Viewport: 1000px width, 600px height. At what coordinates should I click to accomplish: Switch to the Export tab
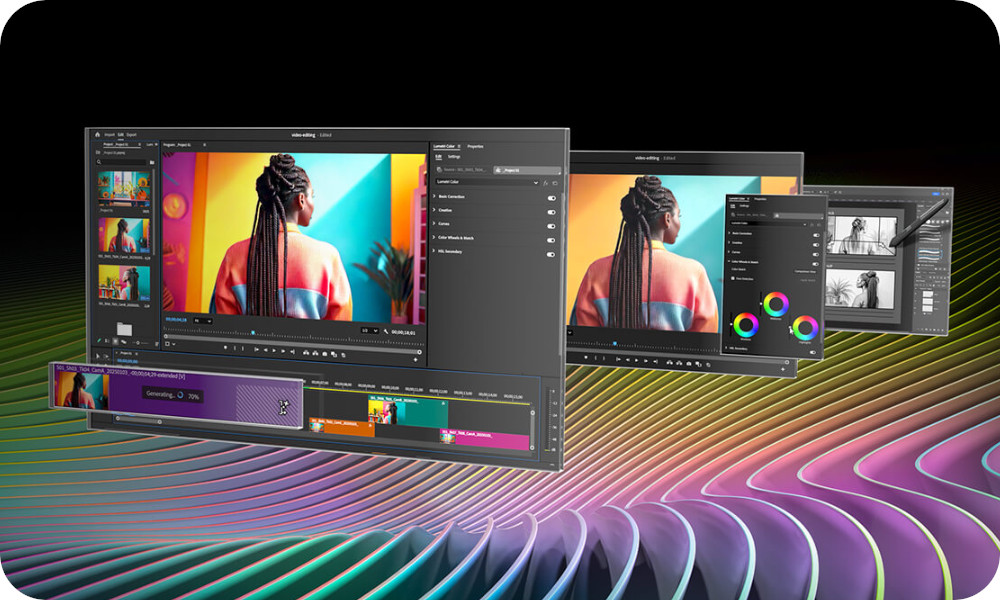pos(131,135)
